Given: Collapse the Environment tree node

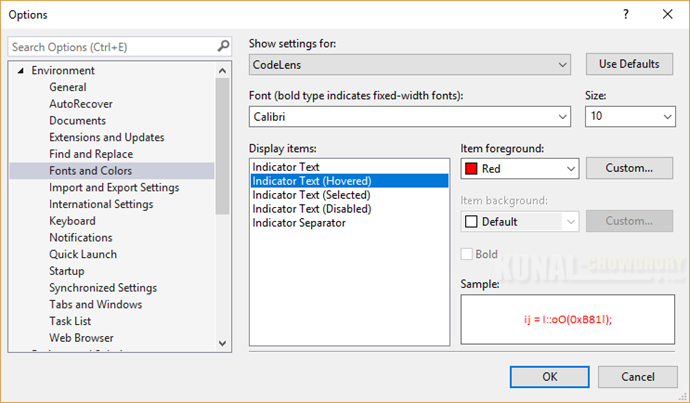Looking at the screenshot, I should point(21,71).
